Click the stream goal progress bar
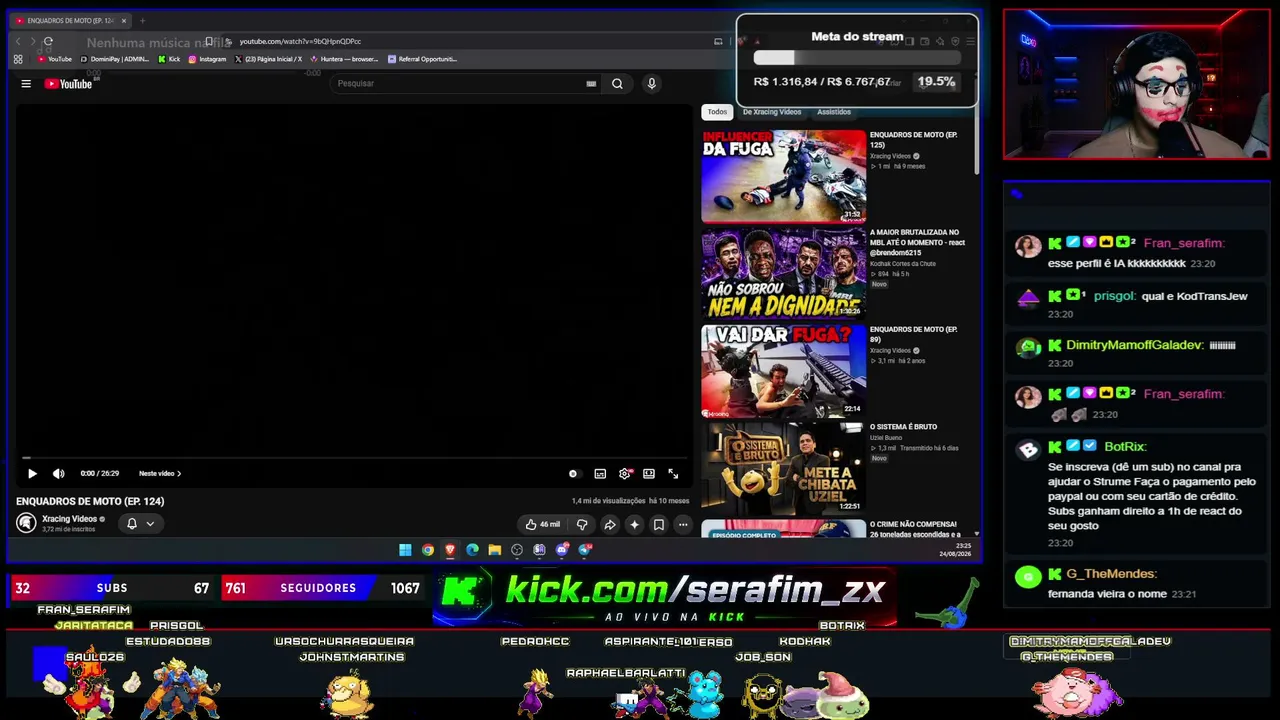1280x720 pixels. (857, 58)
